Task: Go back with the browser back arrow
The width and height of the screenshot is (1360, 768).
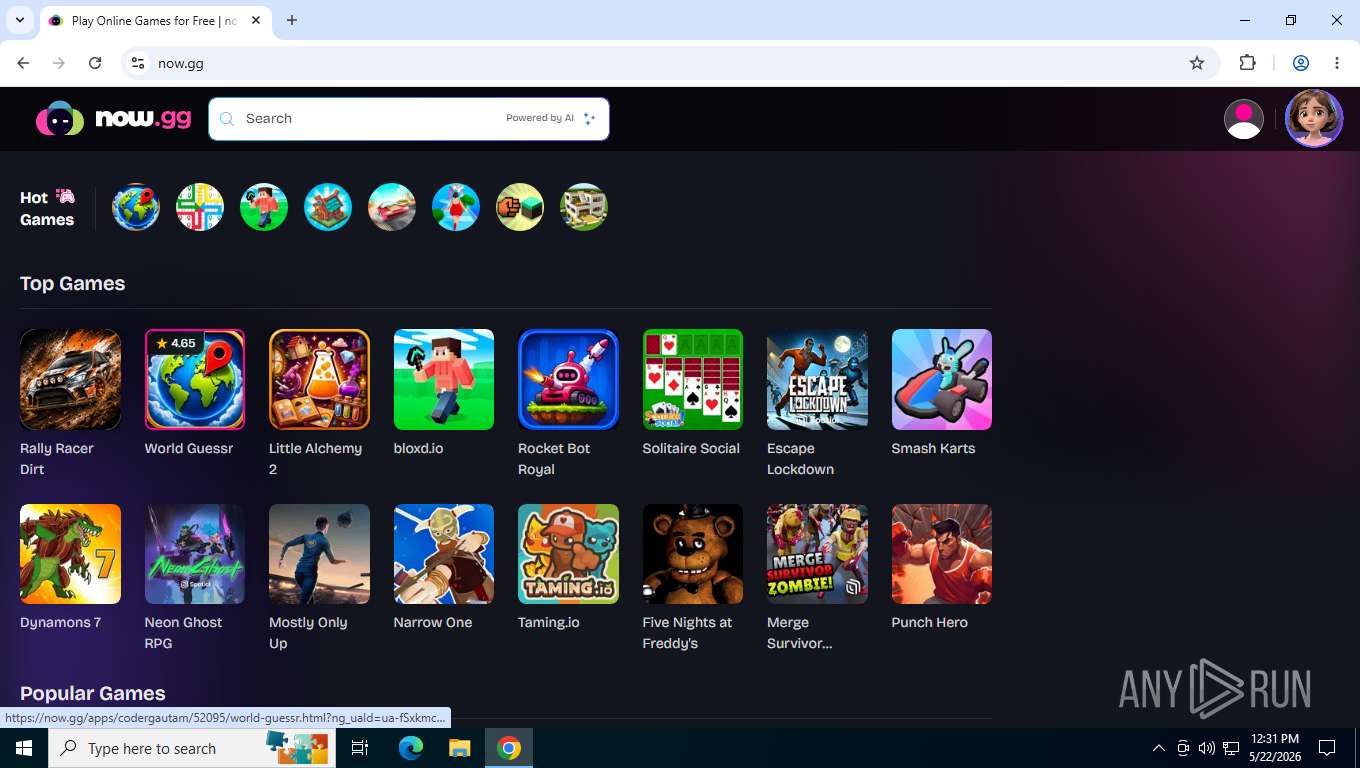Action: (23, 63)
